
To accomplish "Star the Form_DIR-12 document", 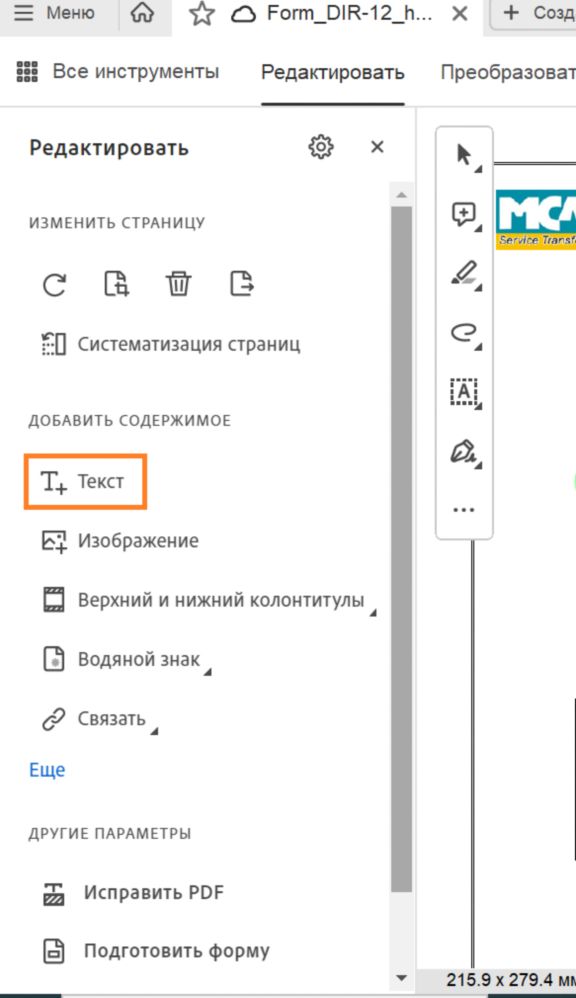I will tap(202, 14).
